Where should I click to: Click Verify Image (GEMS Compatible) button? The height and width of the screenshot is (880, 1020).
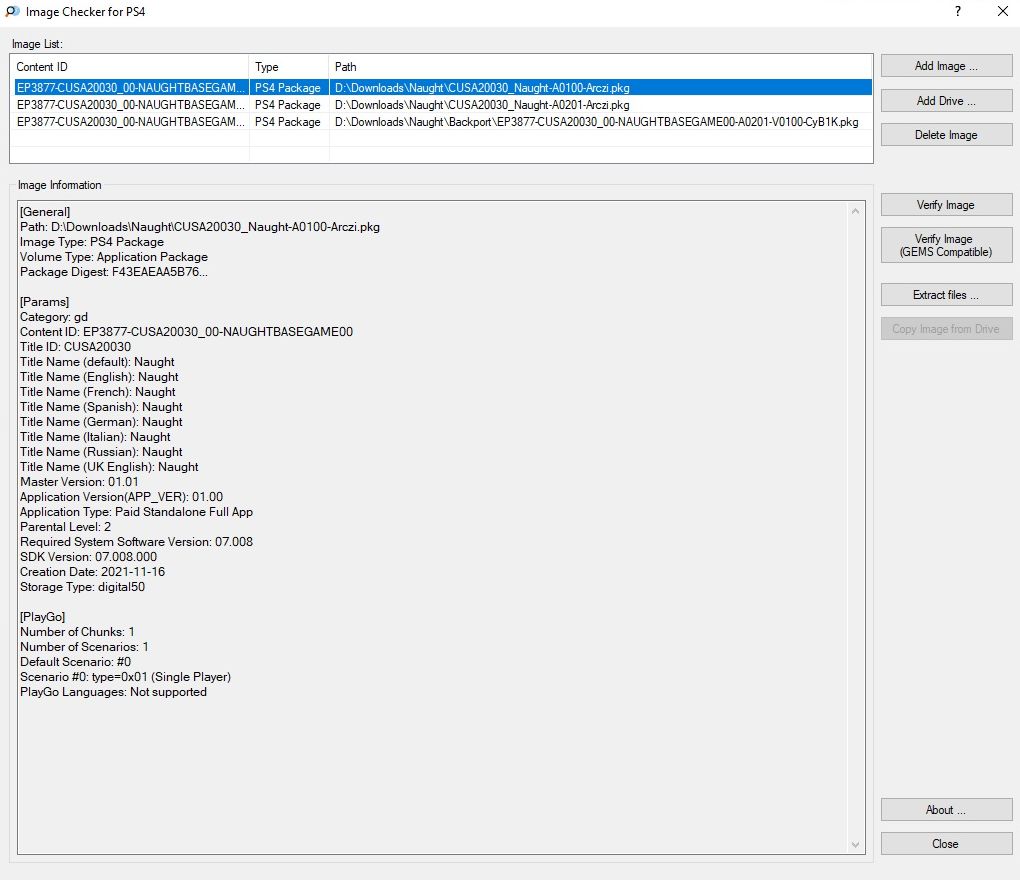[946, 245]
